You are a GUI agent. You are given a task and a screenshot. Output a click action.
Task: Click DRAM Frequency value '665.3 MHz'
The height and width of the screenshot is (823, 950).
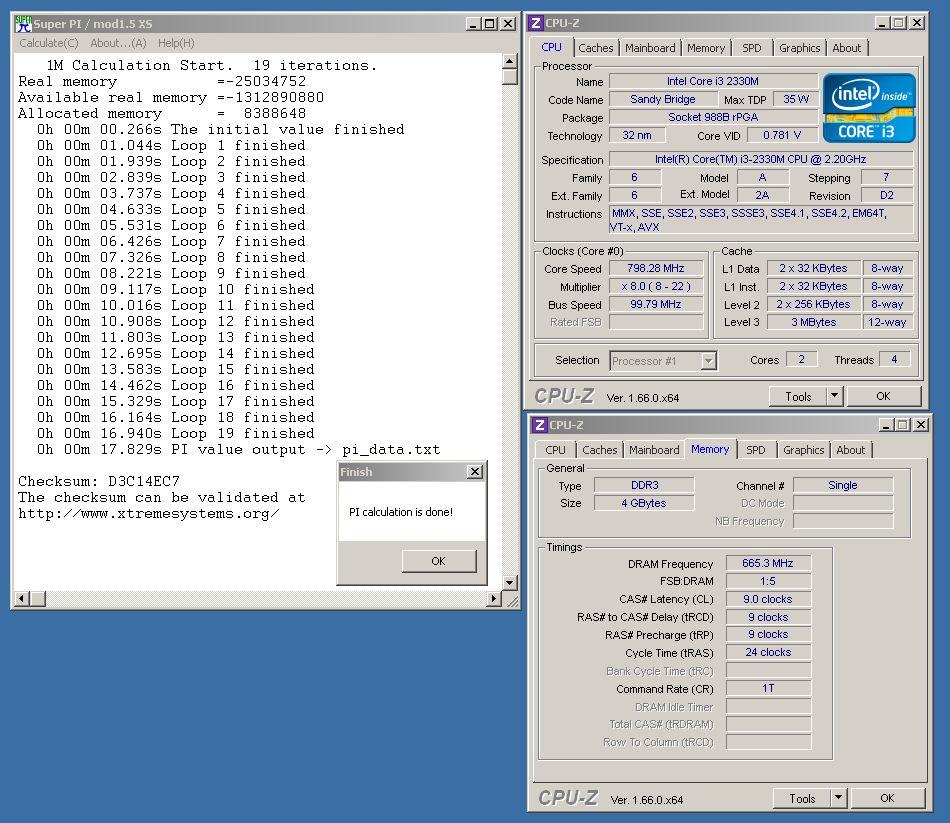point(768,564)
